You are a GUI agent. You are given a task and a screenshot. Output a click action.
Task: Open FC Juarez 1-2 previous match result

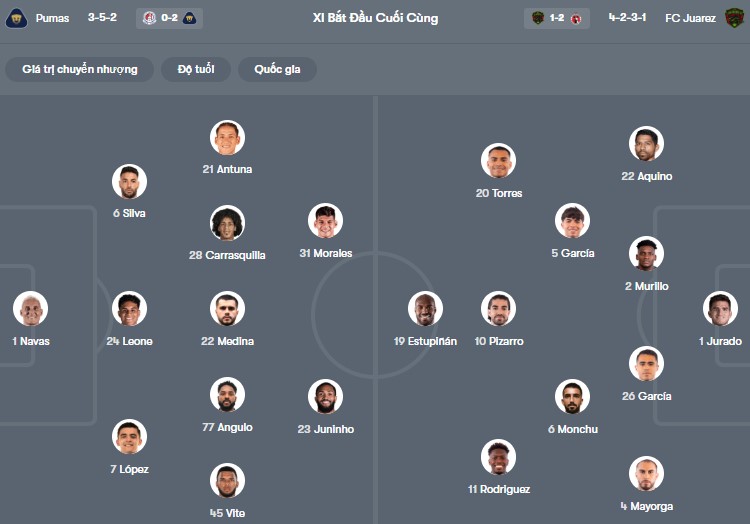(557, 18)
